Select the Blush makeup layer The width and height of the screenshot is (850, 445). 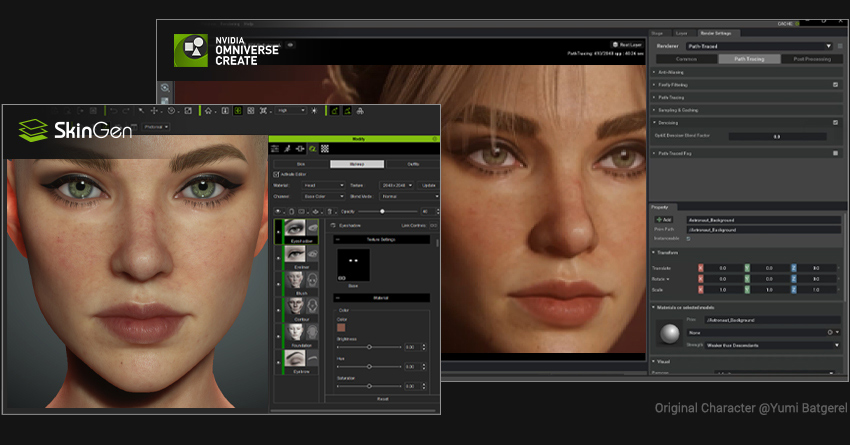(x=295, y=282)
